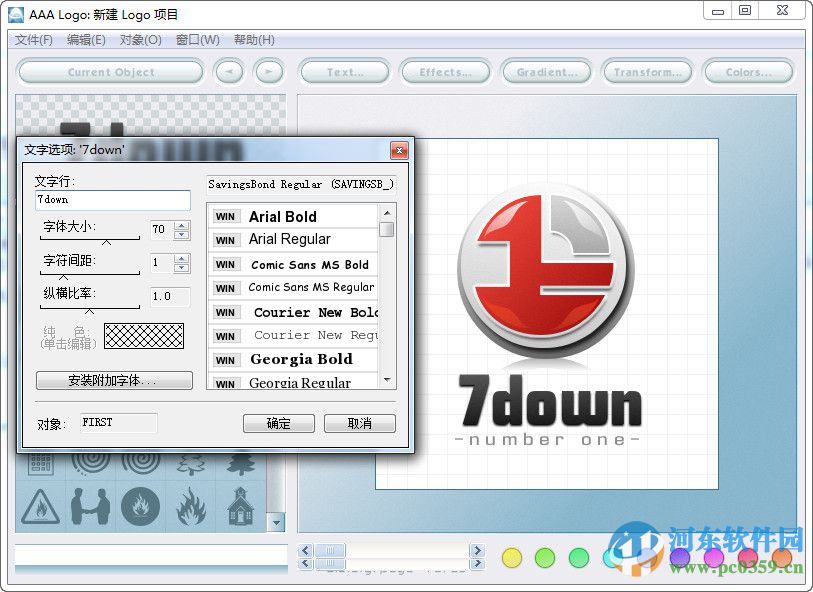This screenshot has height=592, width=813.
Task: Select Georgia Regular font
Action: click(x=293, y=383)
